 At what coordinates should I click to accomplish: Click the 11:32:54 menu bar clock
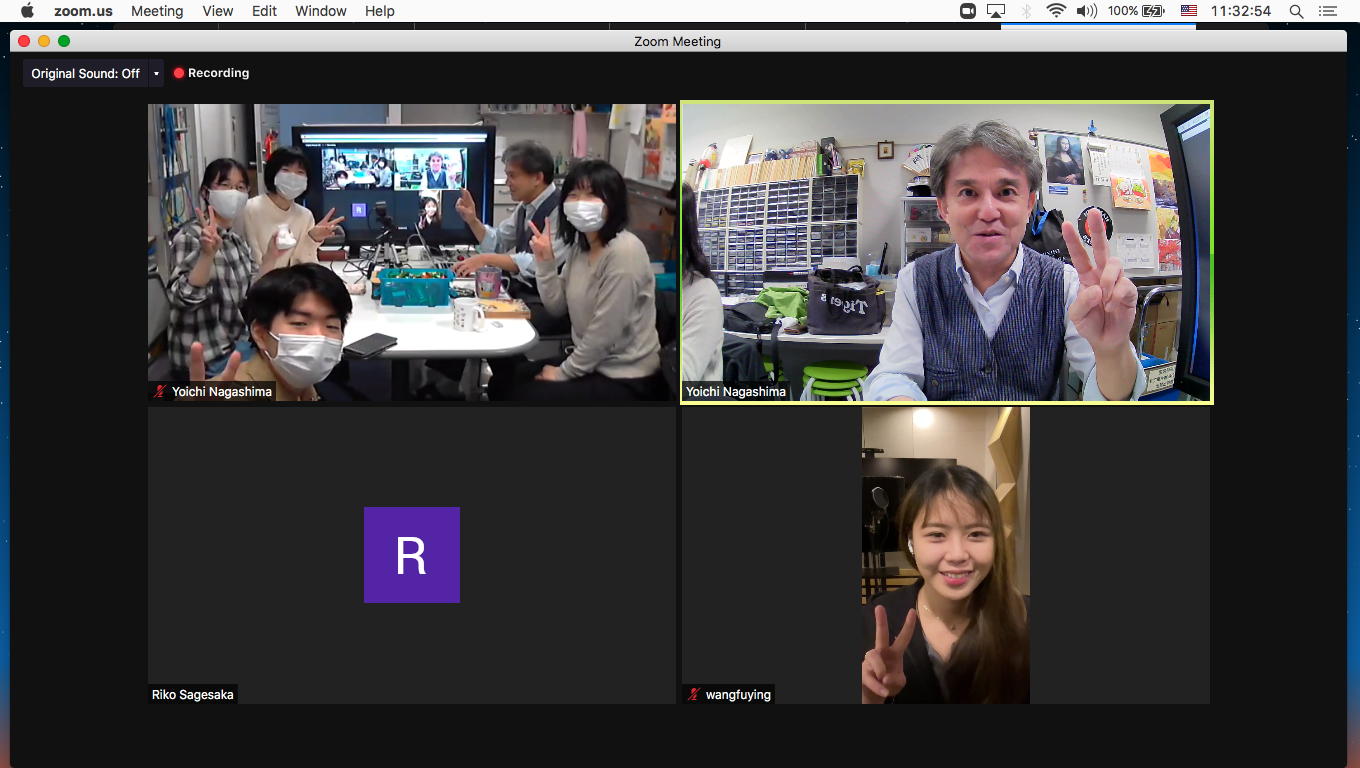[1240, 11]
